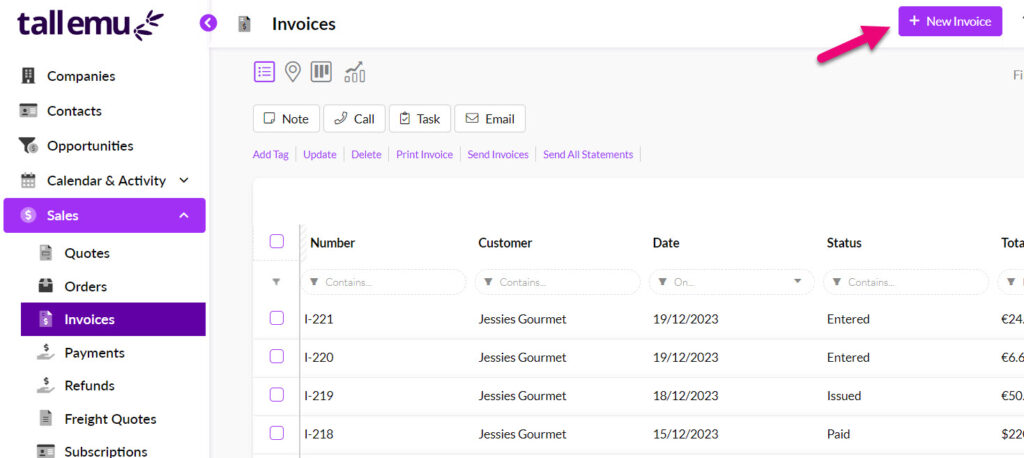Switch to kanban board view
The image size is (1024, 458).
pos(321,72)
